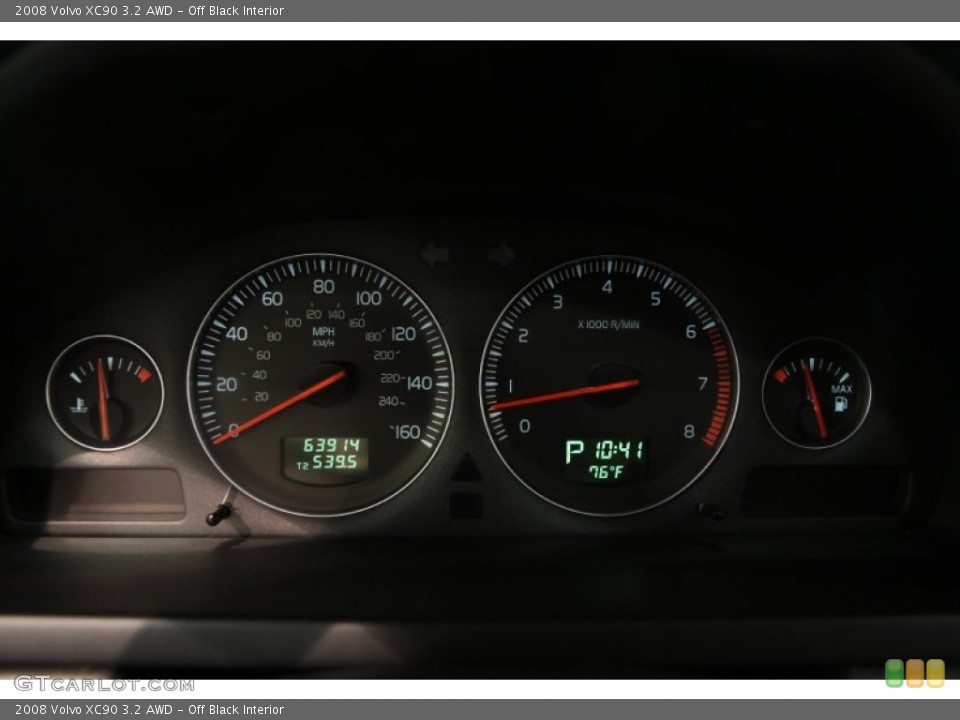The height and width of the screenshot is (720, 960).
Task: Click the outer-ring 160 mph mark on the speedometer
Action: pos(406,432)
